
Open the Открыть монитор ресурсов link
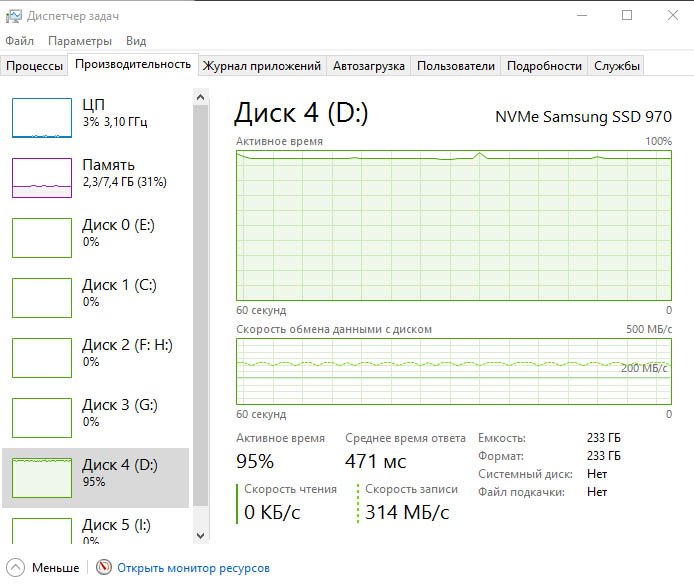193,568
